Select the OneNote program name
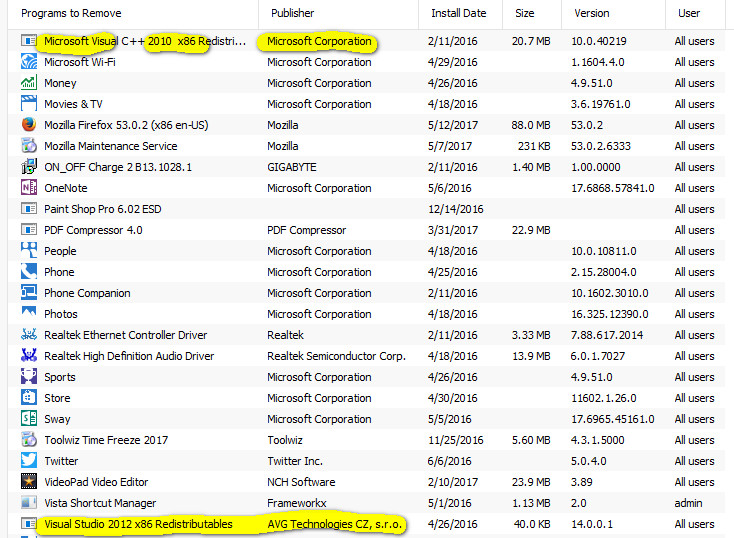Image resolution: width=734 pixels, height=538 pixels. click(66, 188)
